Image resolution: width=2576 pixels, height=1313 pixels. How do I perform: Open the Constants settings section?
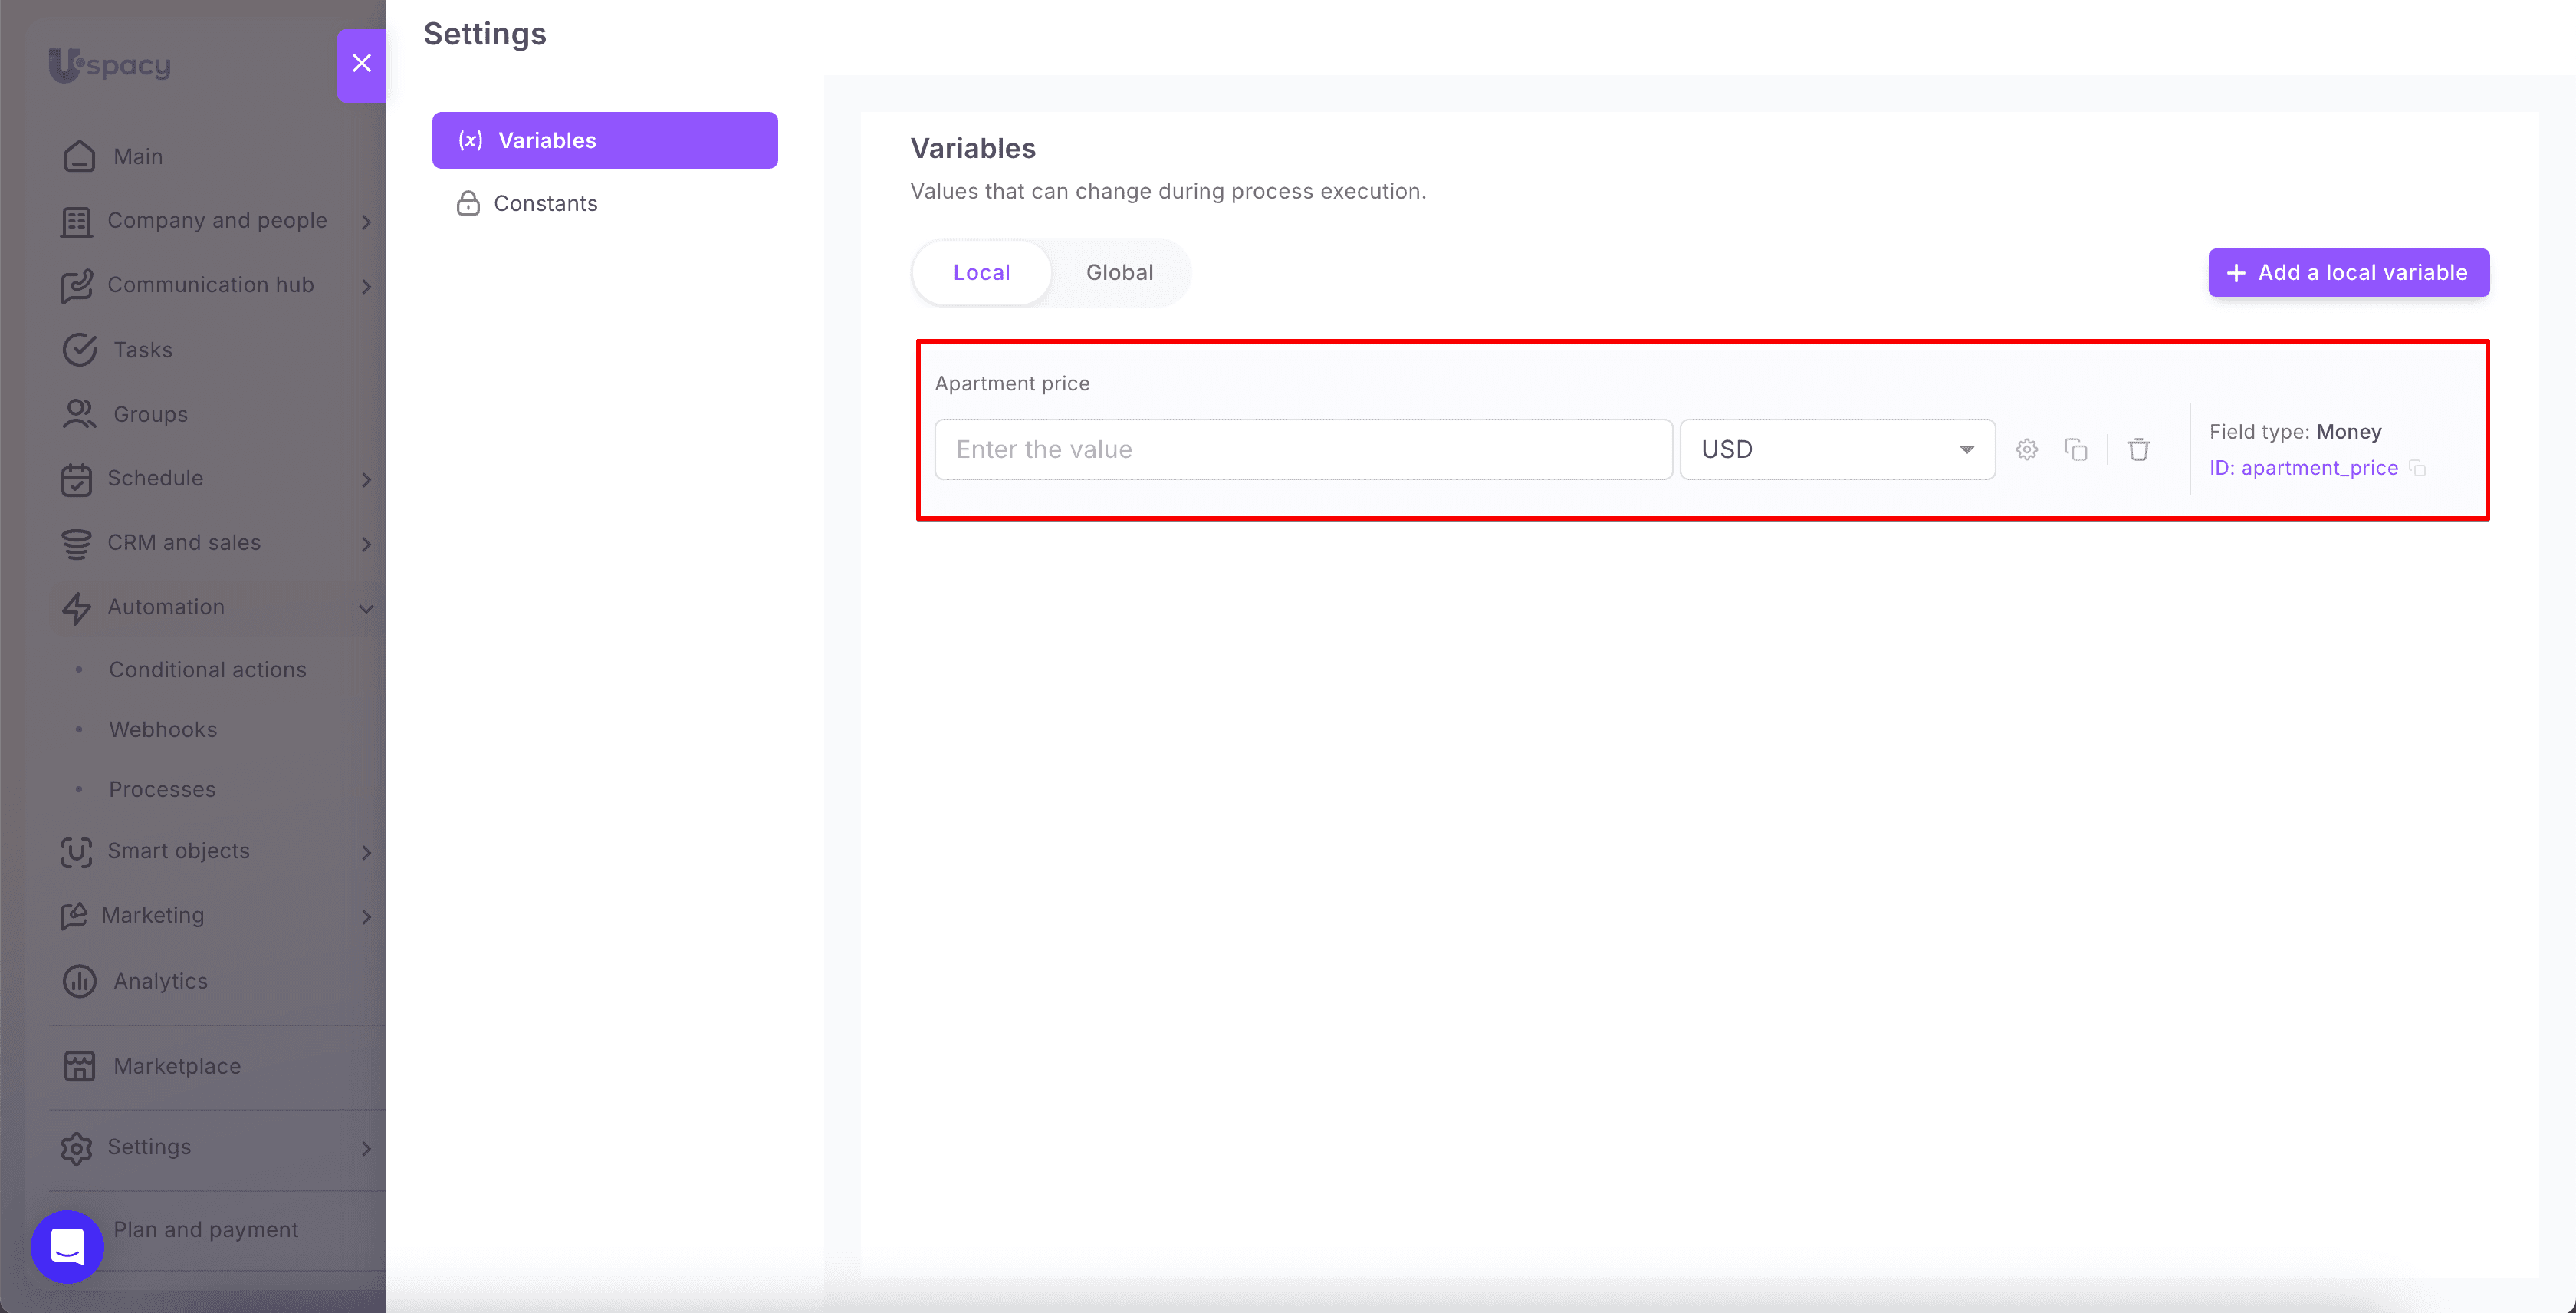(605, 203)
